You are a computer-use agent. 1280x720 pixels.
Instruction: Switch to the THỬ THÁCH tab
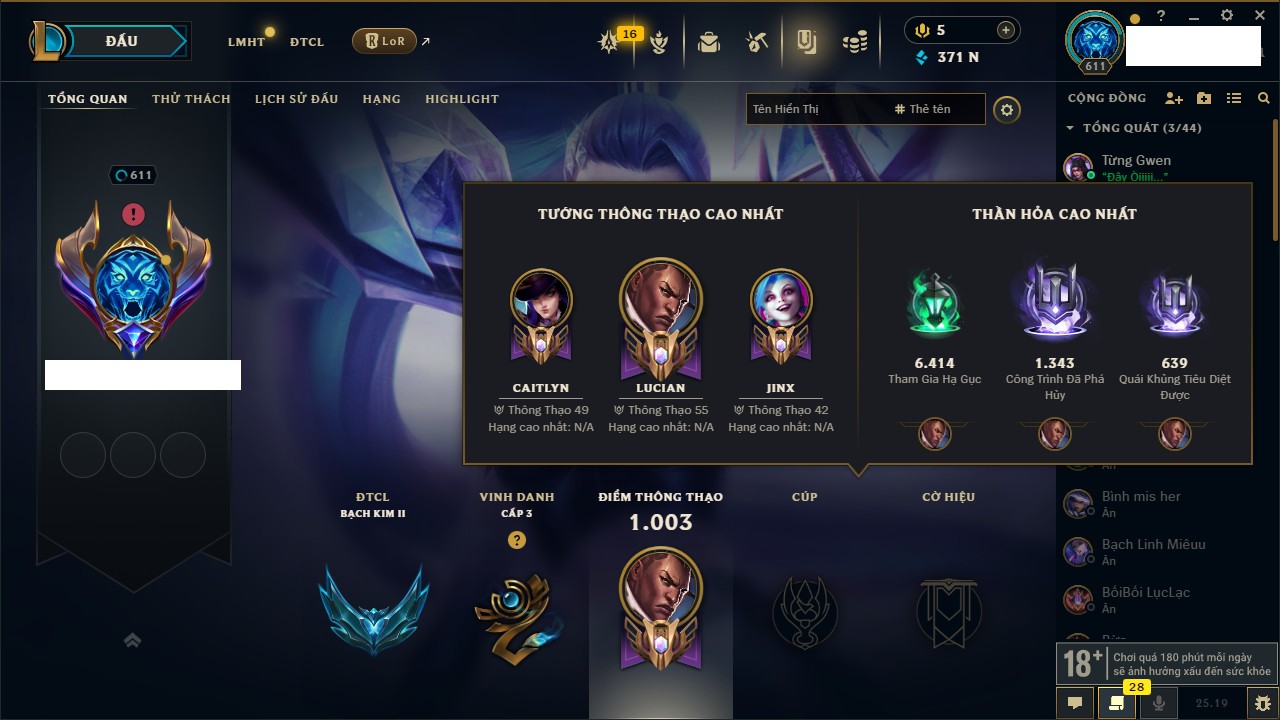click(191, 99)
